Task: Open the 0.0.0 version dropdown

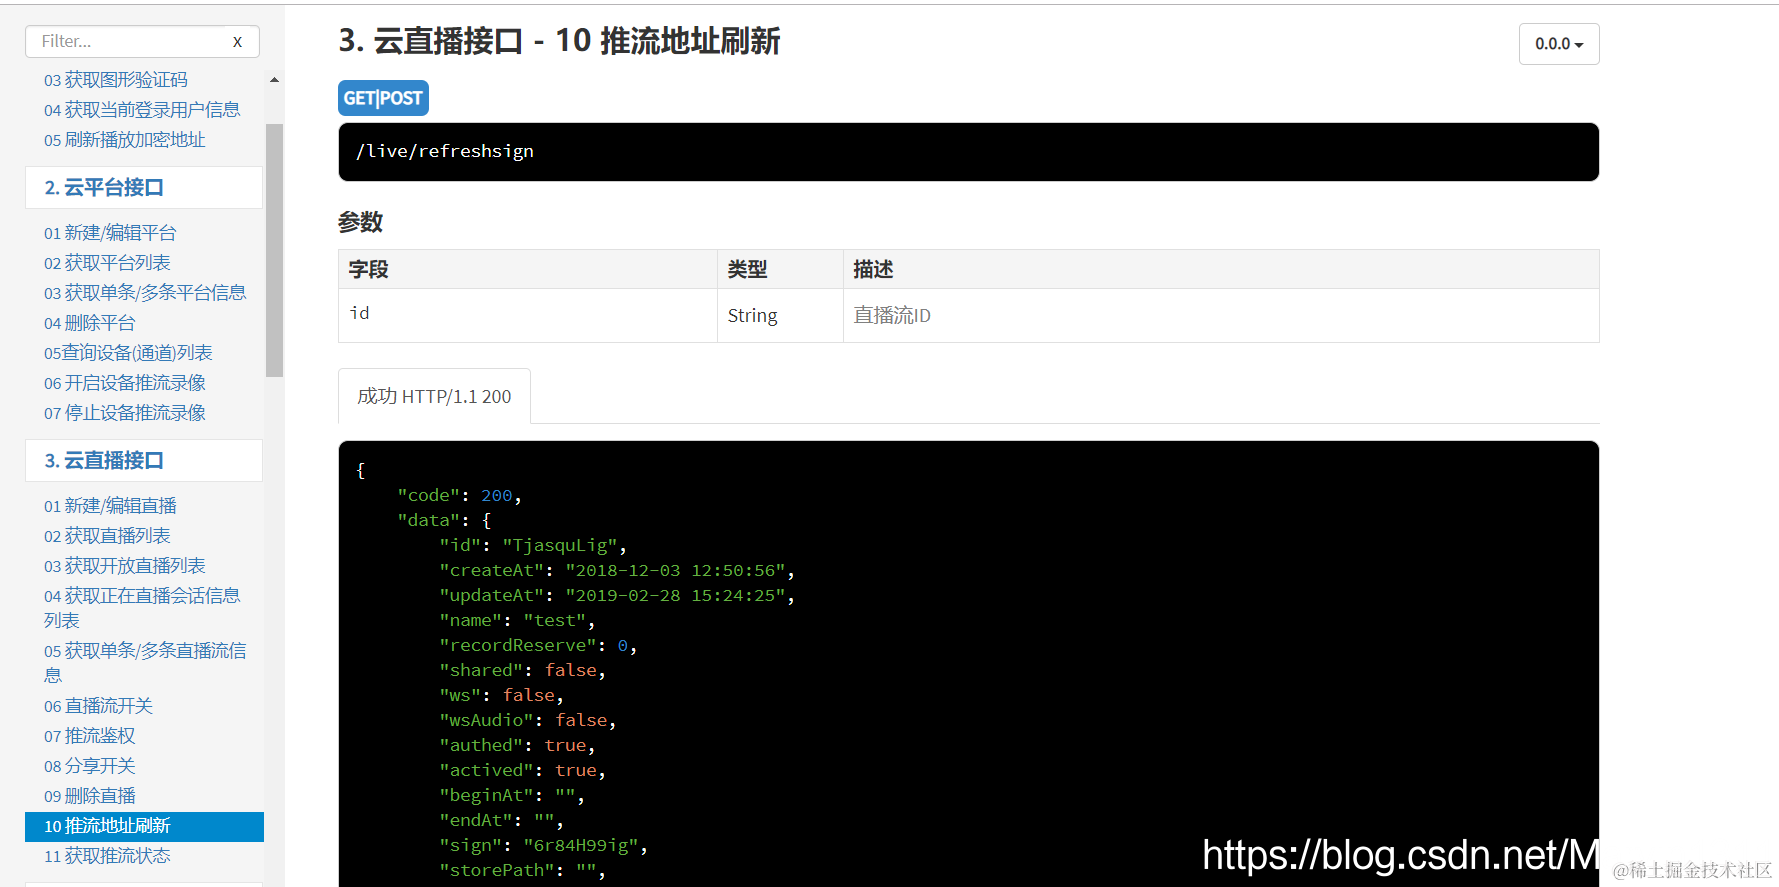Action: pos(1559,44)
